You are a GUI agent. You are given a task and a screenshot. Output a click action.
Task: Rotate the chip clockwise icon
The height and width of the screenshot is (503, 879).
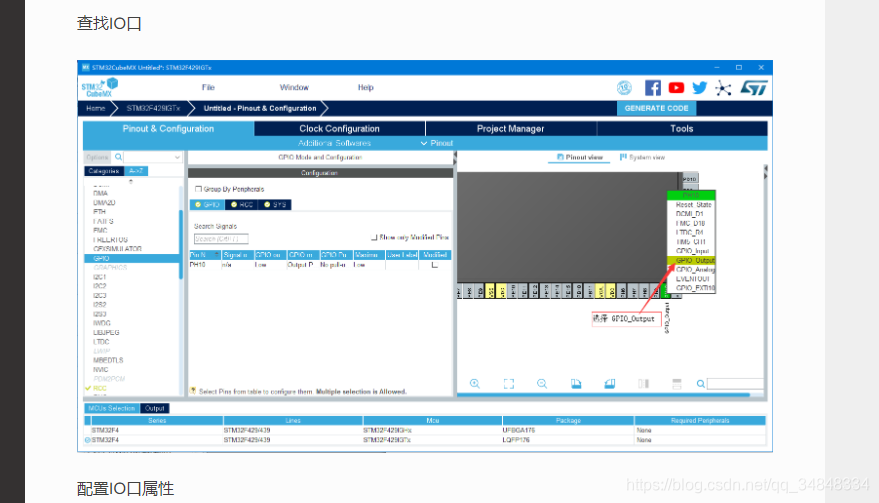[x=576, y=384]
